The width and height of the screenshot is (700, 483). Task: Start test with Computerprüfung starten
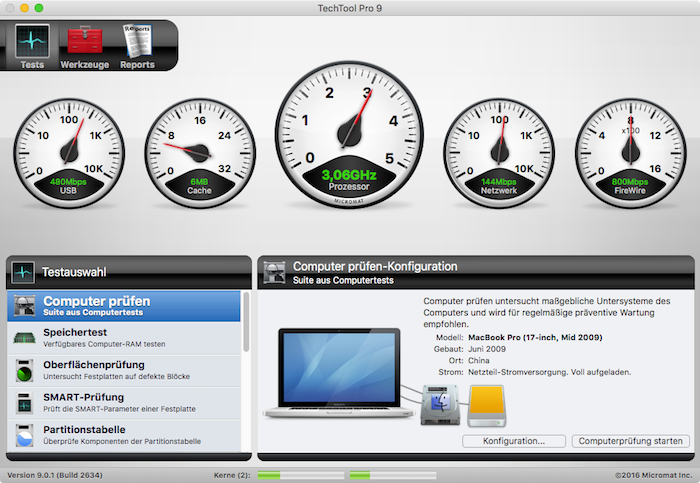[630, 441]
